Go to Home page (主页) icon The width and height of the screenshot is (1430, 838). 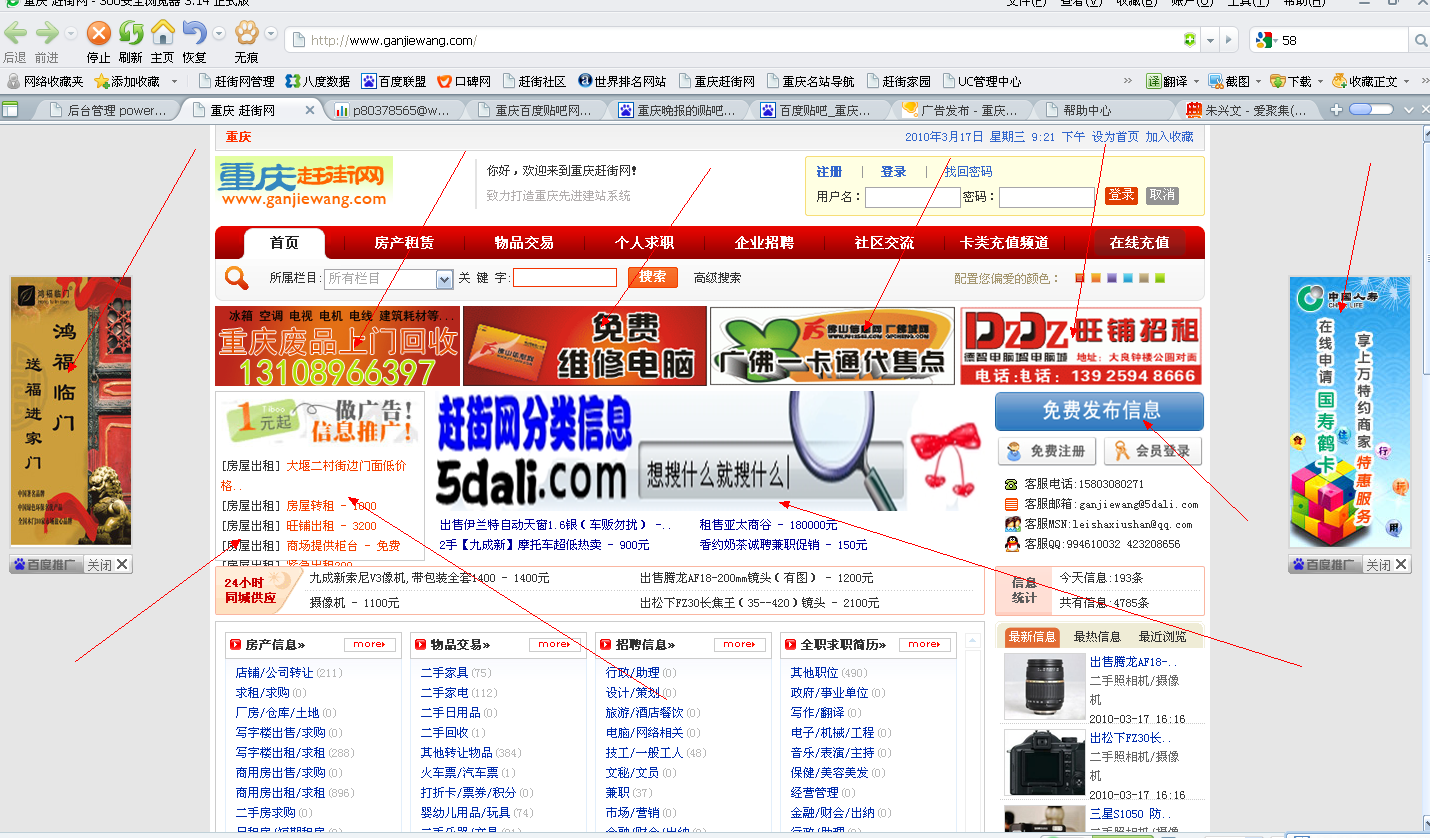click(162, 33)
